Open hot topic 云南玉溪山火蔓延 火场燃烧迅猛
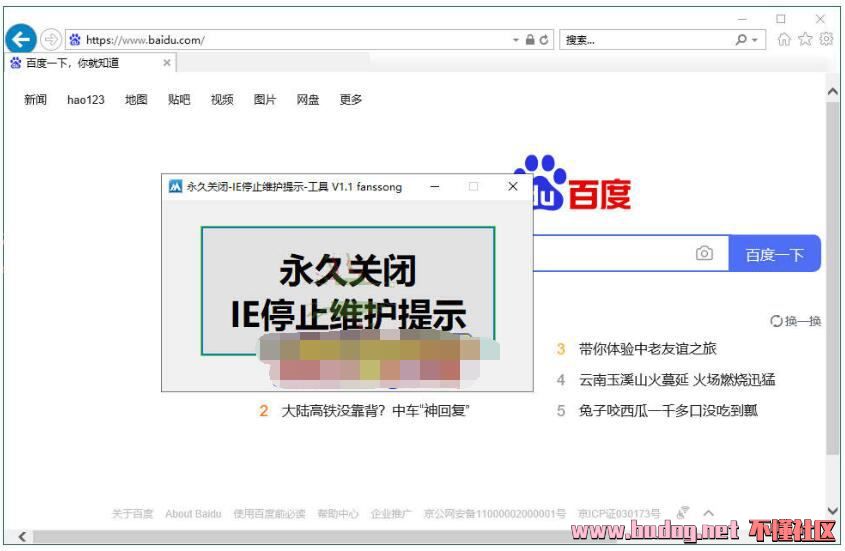The image size is (845, 551). pos(677,380)
